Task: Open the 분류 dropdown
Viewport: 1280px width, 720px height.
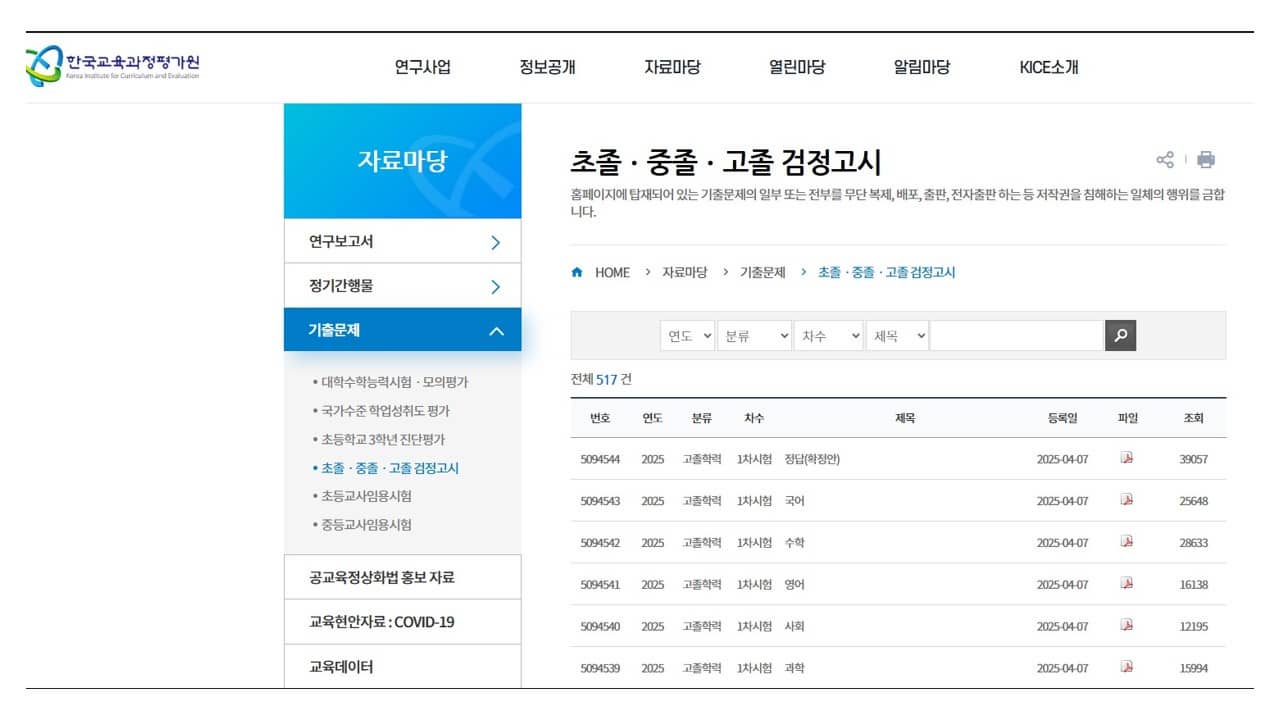Action: tap(755, 336)
